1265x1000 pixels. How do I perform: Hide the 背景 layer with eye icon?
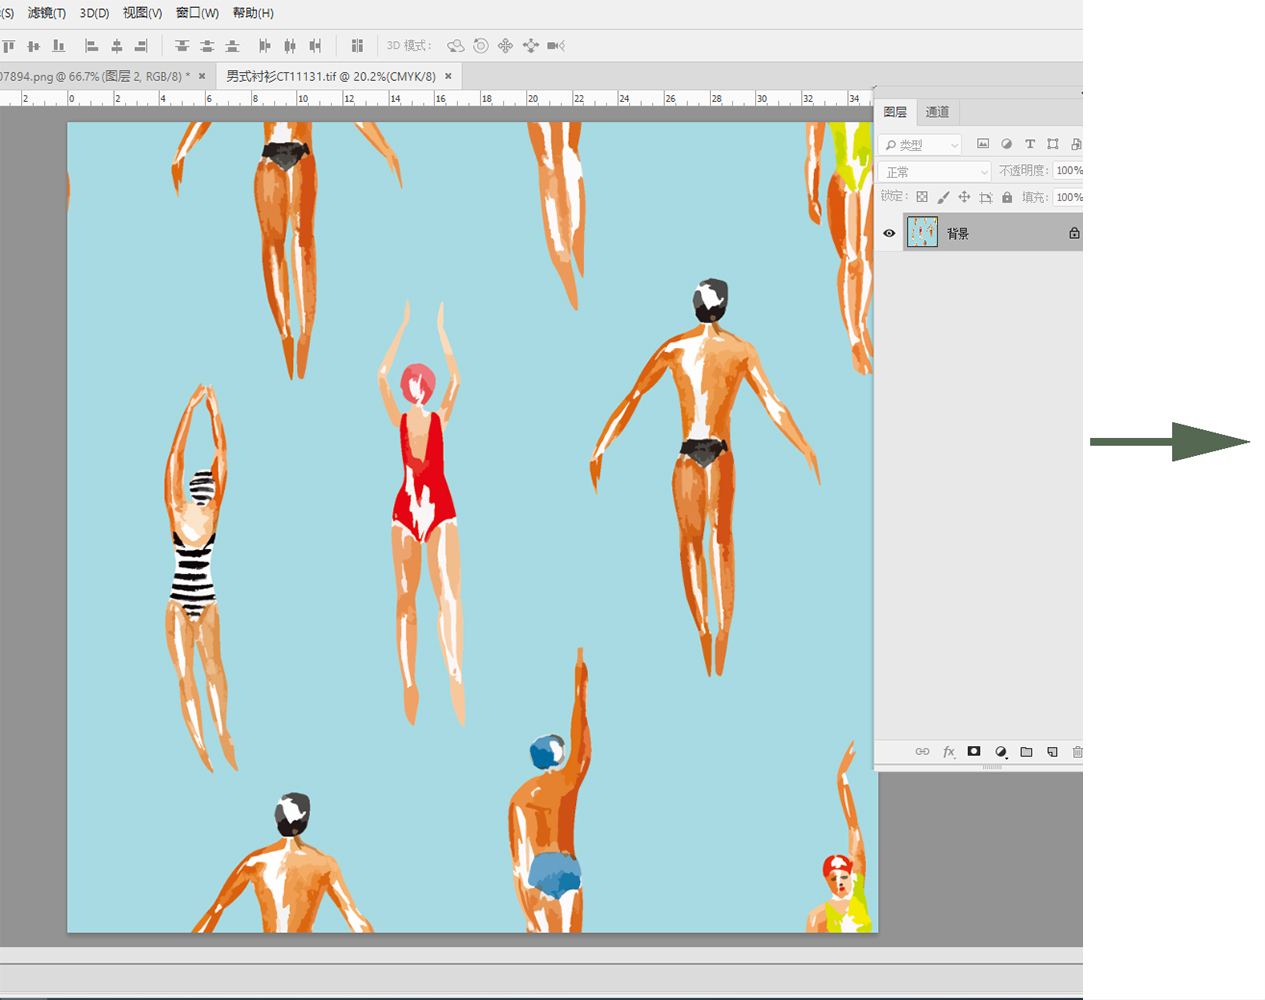(889, 233)
